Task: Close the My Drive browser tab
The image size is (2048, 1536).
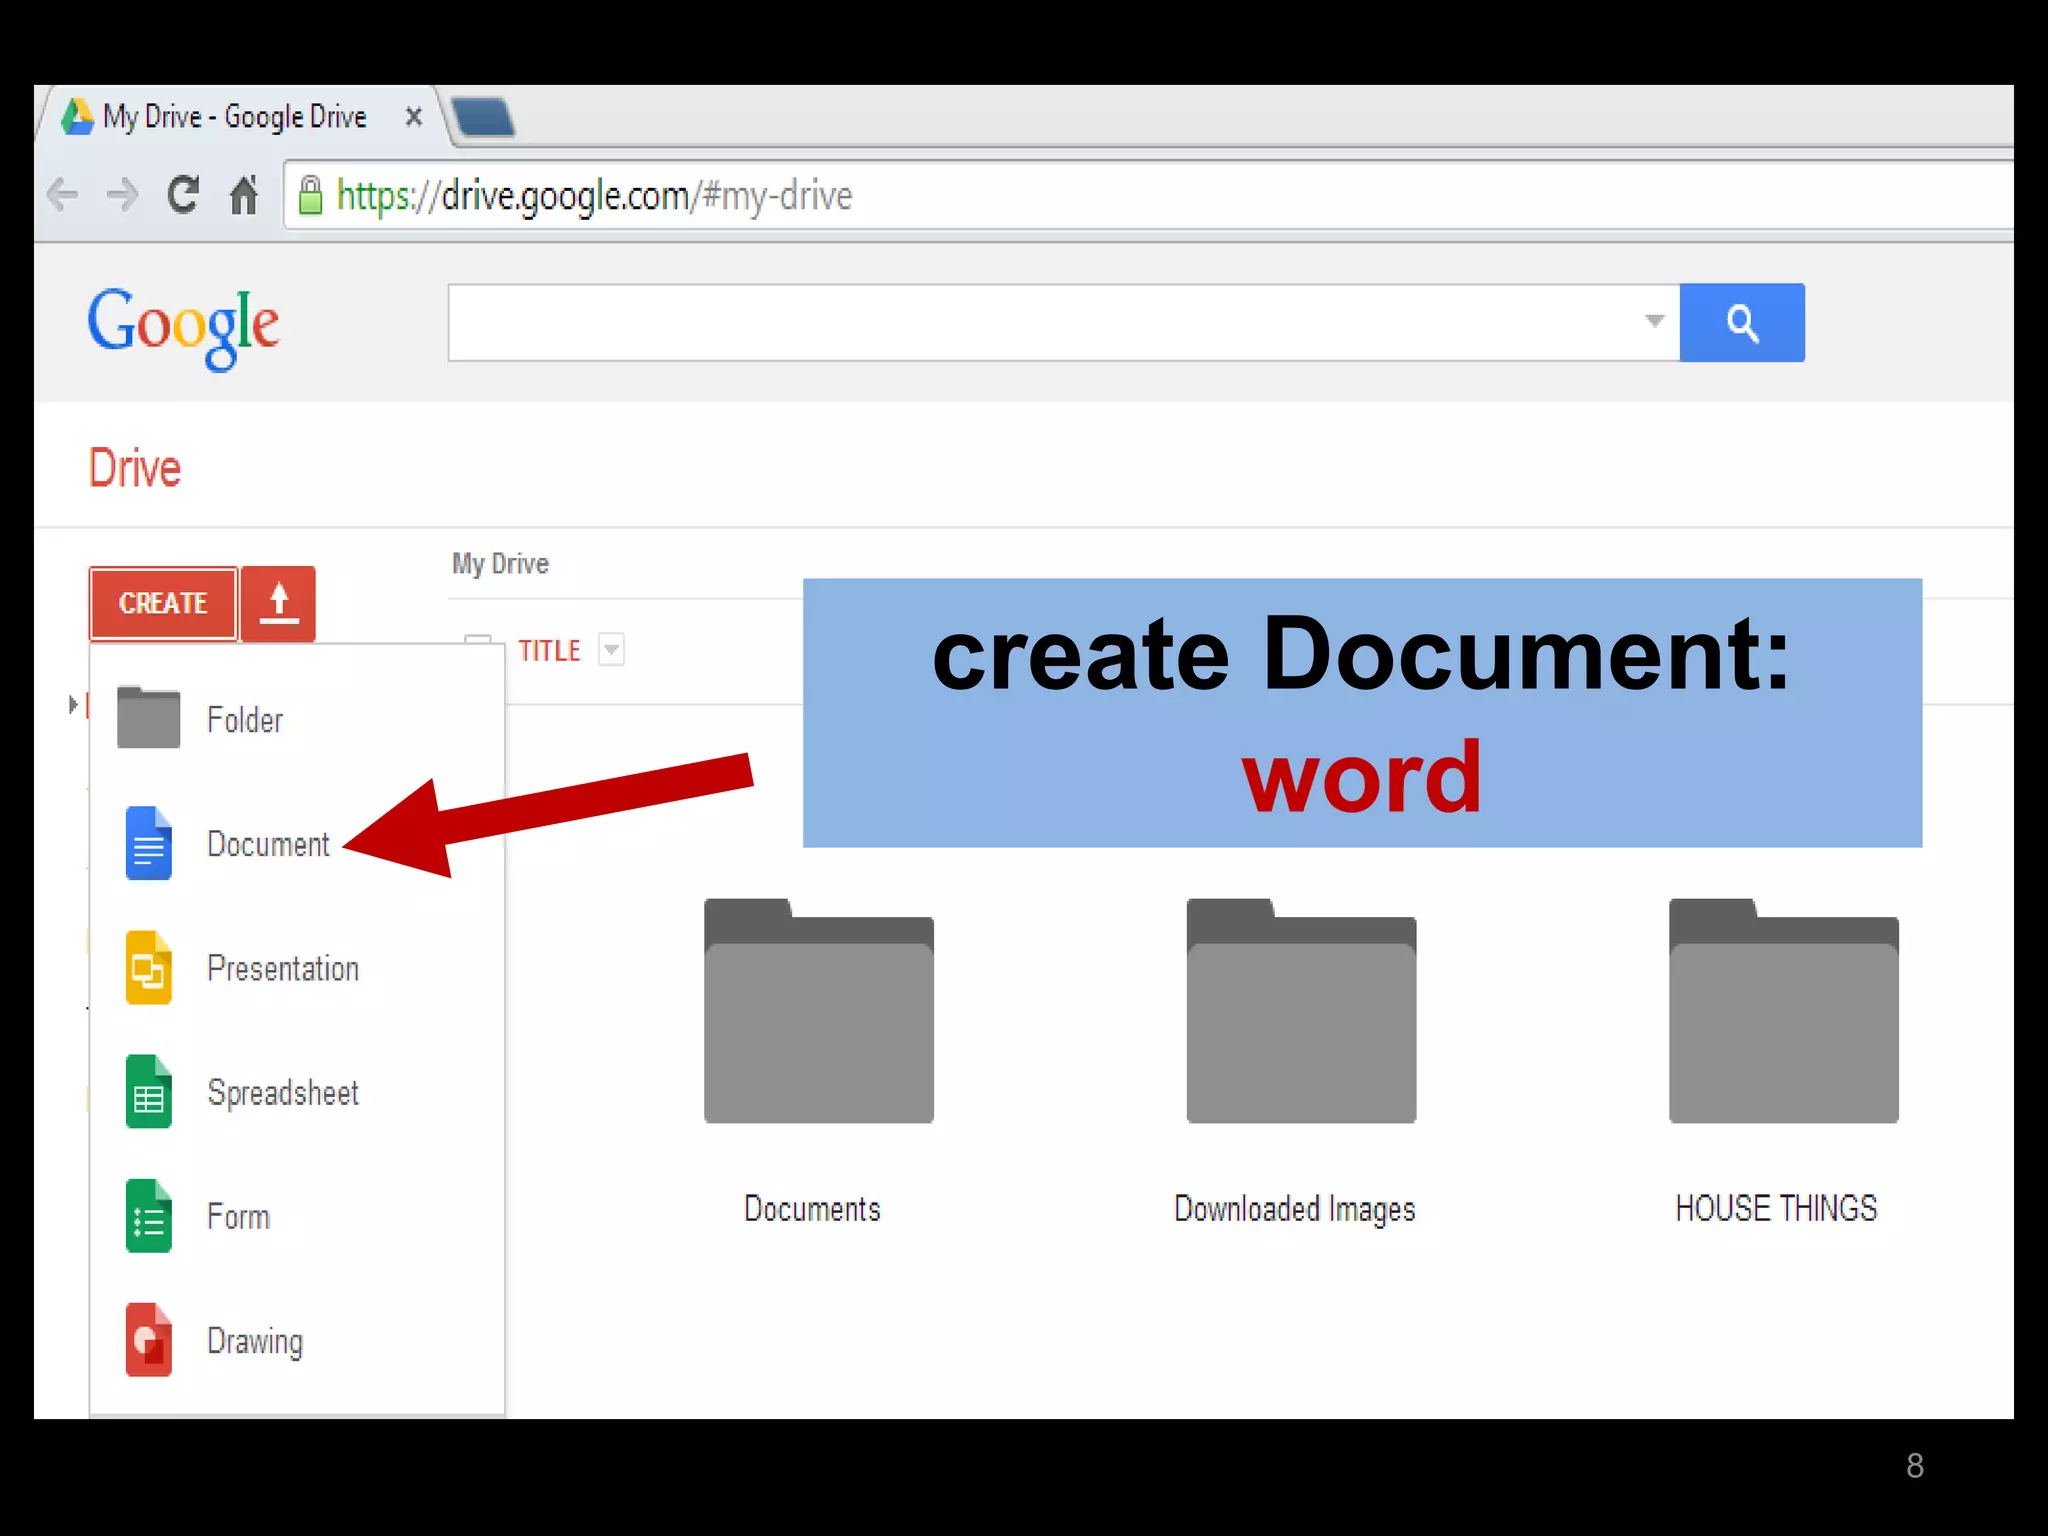Action: [x=413, y=118]
